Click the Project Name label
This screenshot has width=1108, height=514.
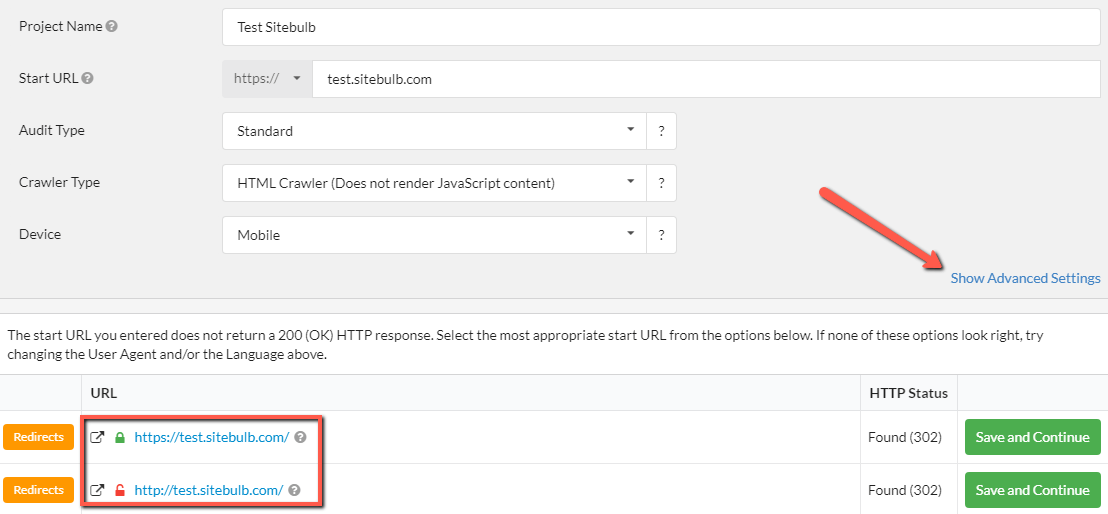click(60, 27)
